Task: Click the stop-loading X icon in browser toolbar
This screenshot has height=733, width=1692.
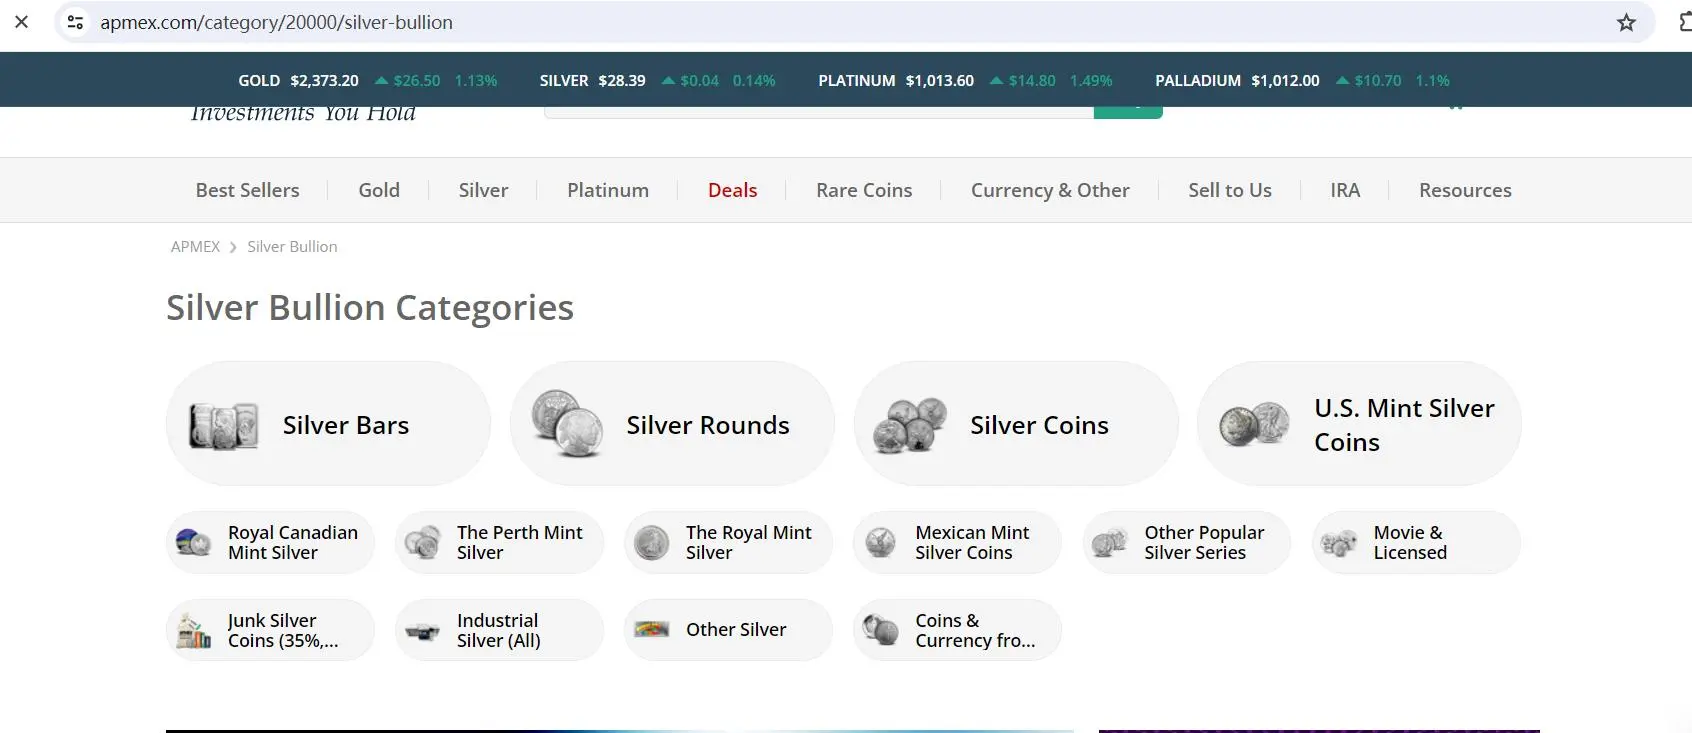Action: click(22, 22)
